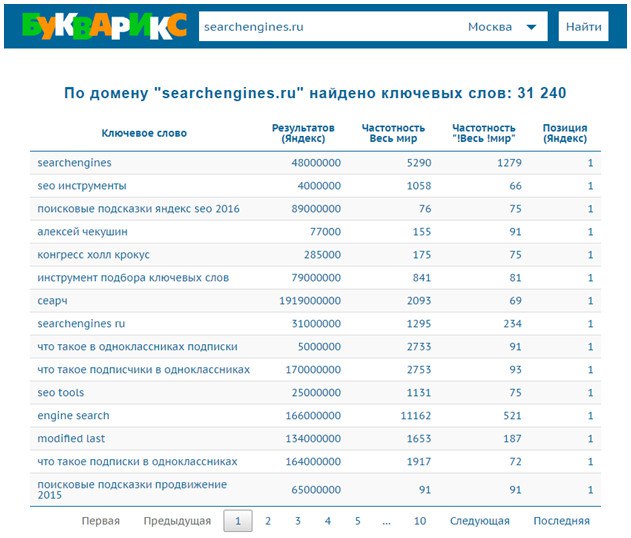Go to page 2

coord(268,521)
